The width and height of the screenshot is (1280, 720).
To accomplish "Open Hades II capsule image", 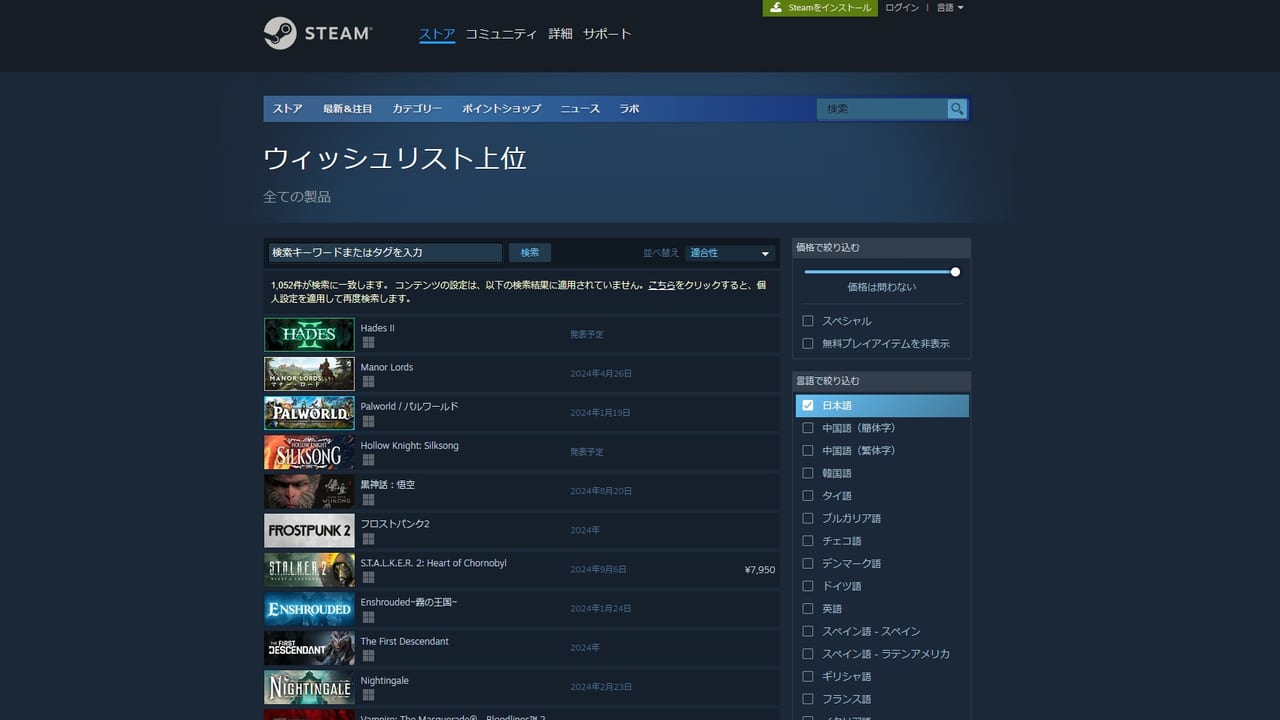I will pos(309,335).
